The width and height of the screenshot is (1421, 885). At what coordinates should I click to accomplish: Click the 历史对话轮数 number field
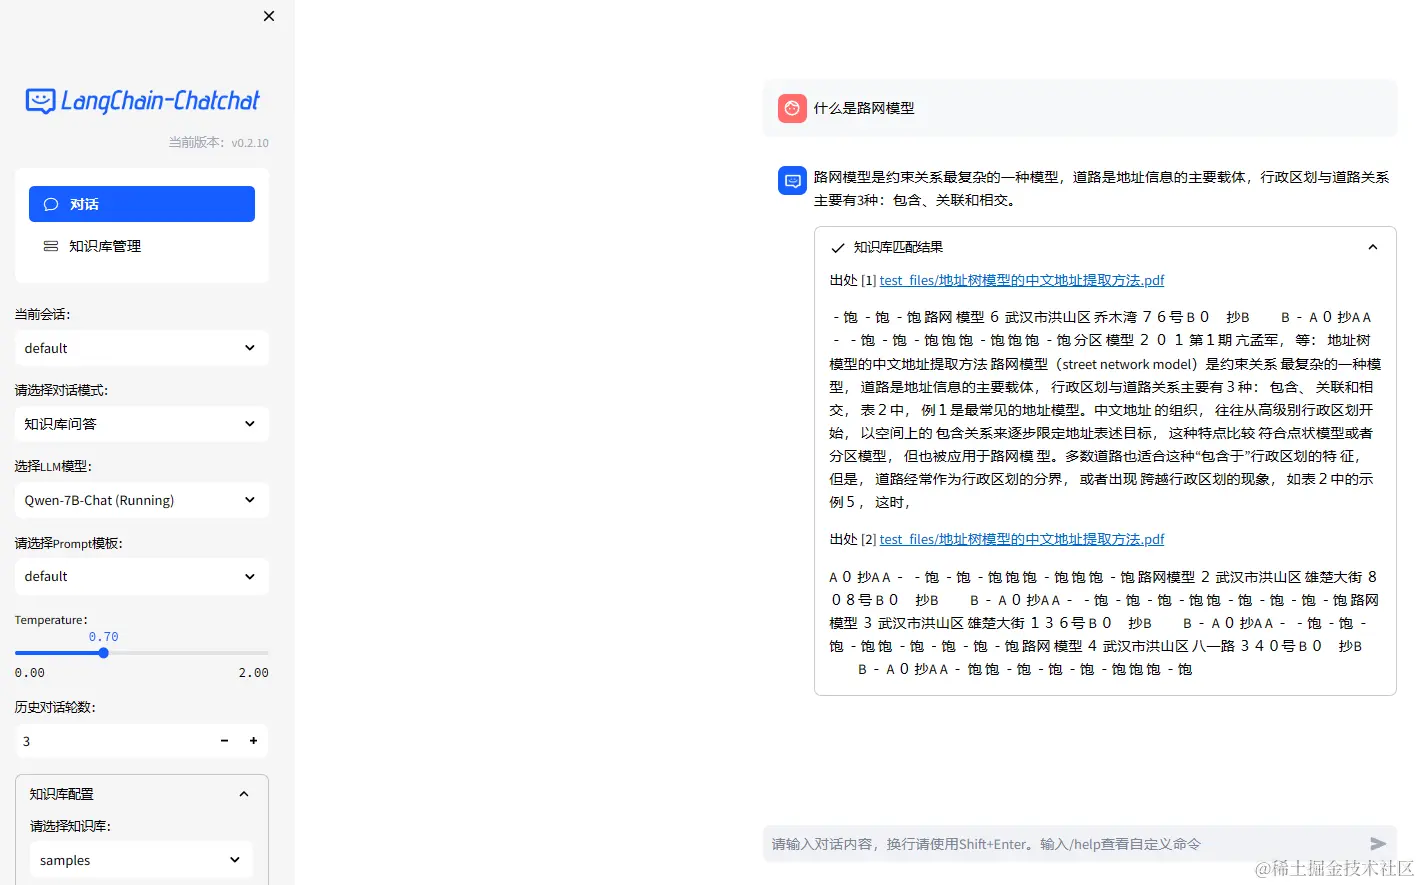point(113,741)
